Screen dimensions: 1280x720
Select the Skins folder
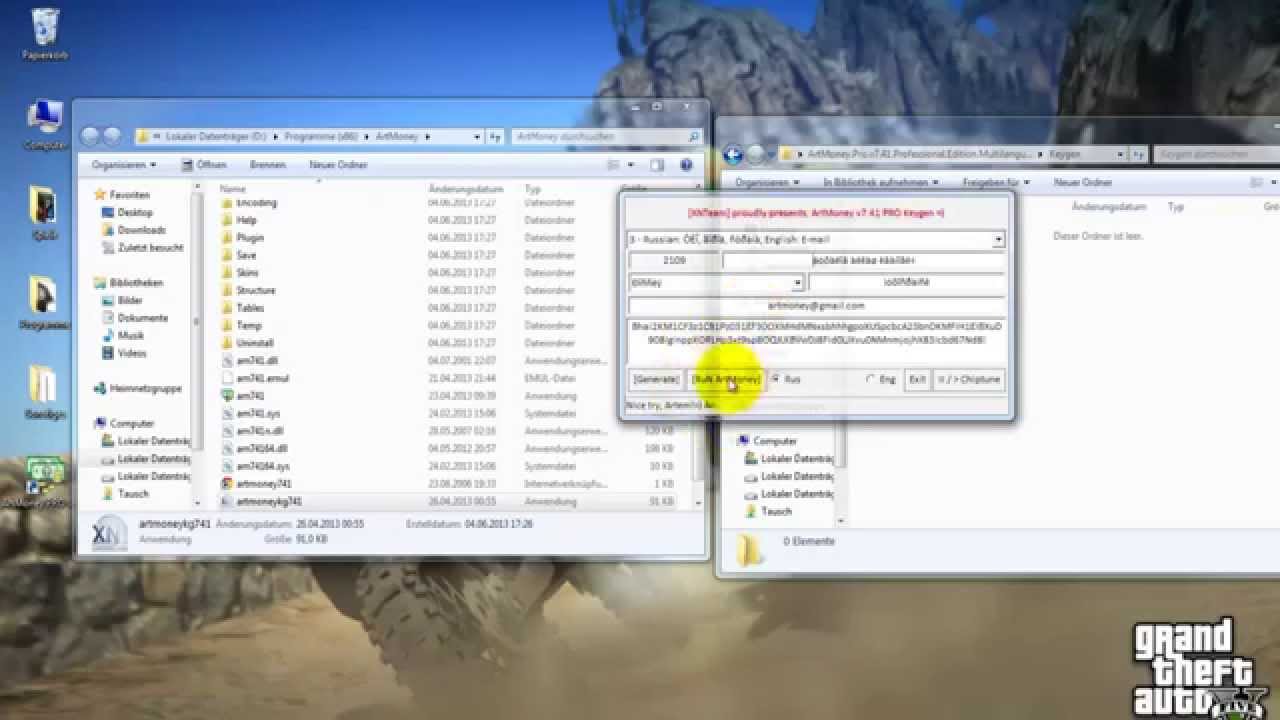[247, 273]
